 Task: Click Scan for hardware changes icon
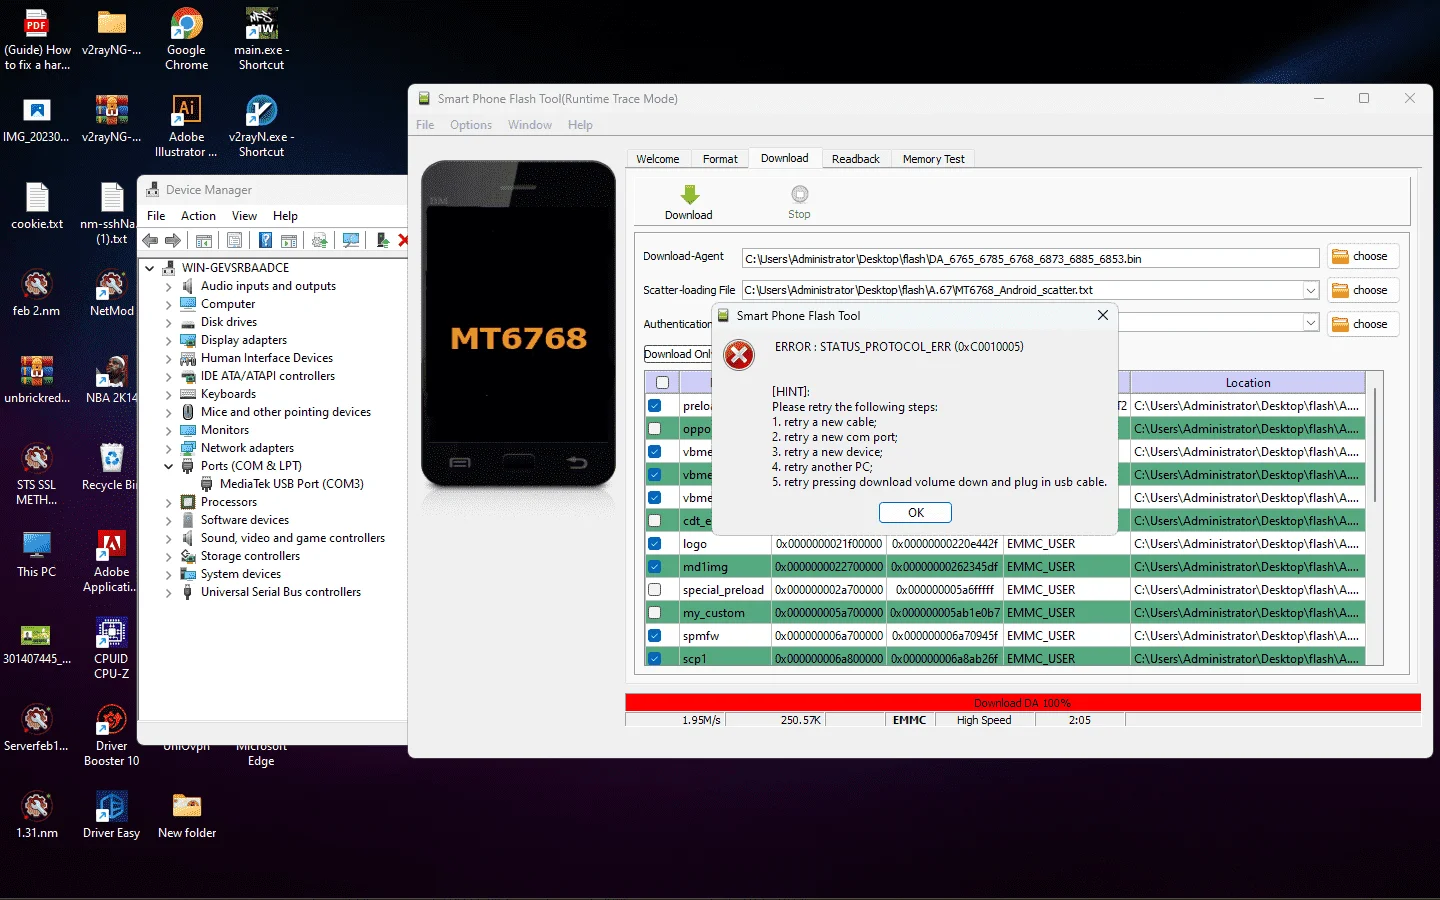tap(351, 240)
